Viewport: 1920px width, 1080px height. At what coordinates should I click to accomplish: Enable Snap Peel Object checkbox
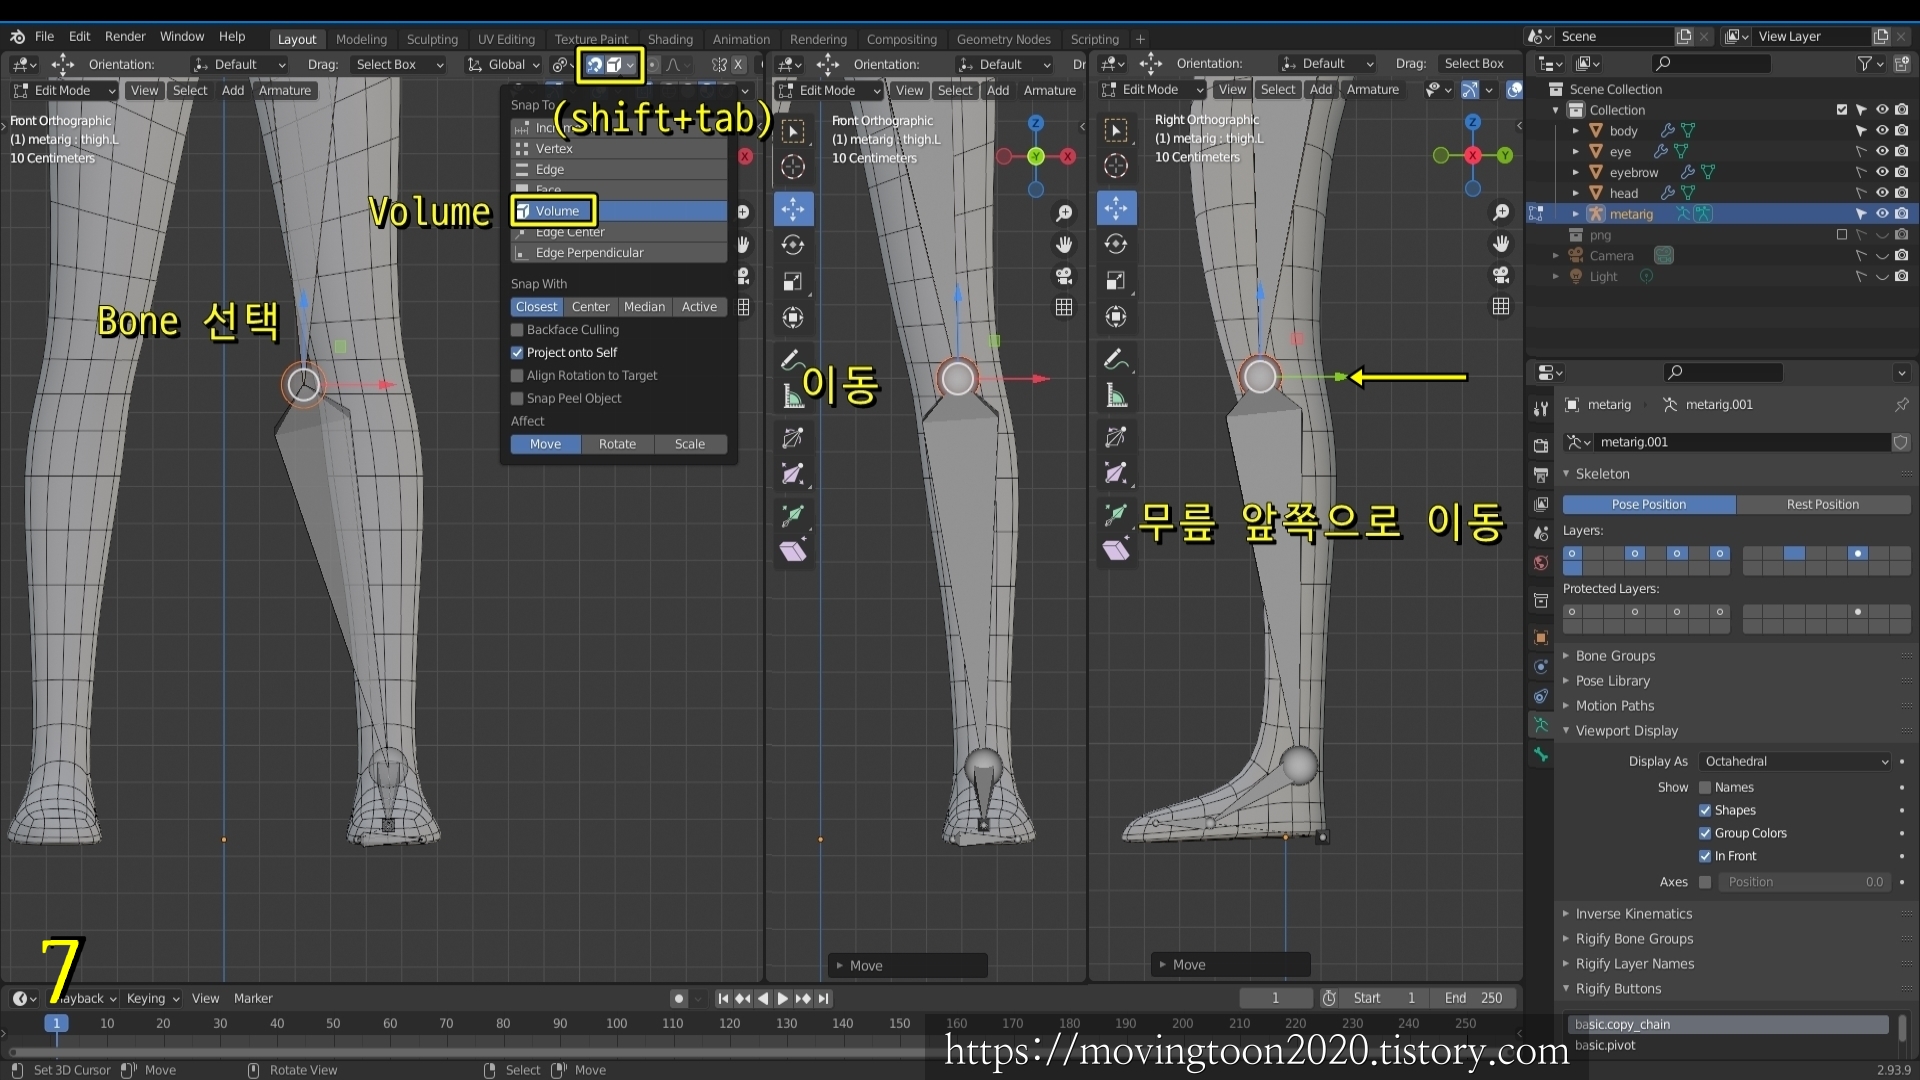517,398
